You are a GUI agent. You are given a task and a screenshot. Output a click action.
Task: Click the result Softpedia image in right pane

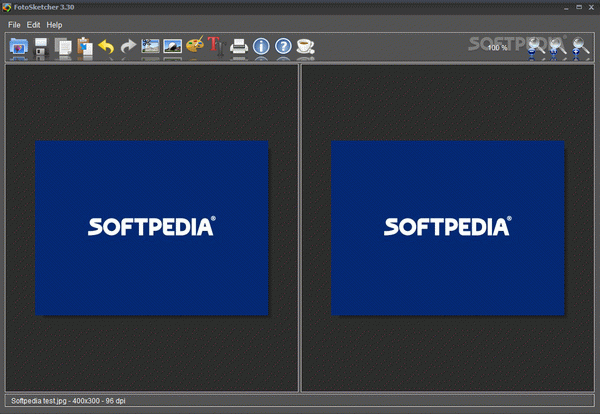point(448,228)
